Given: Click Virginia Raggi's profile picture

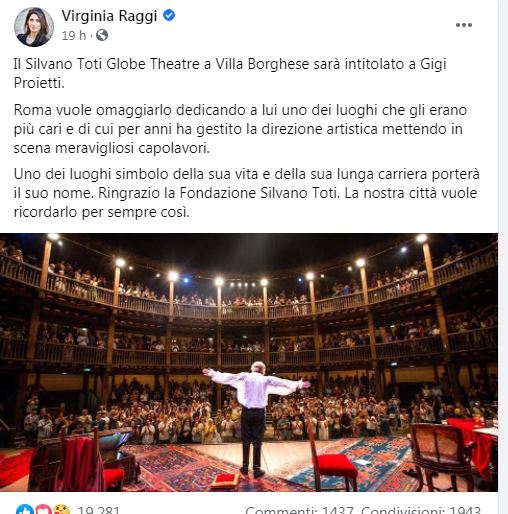Looking at the screenshot, I should pos(34,27).
